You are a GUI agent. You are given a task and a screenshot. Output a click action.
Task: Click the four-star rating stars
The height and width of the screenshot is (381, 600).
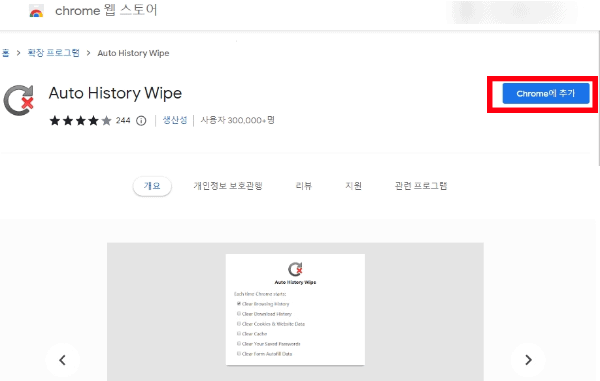tap(80, 121)
